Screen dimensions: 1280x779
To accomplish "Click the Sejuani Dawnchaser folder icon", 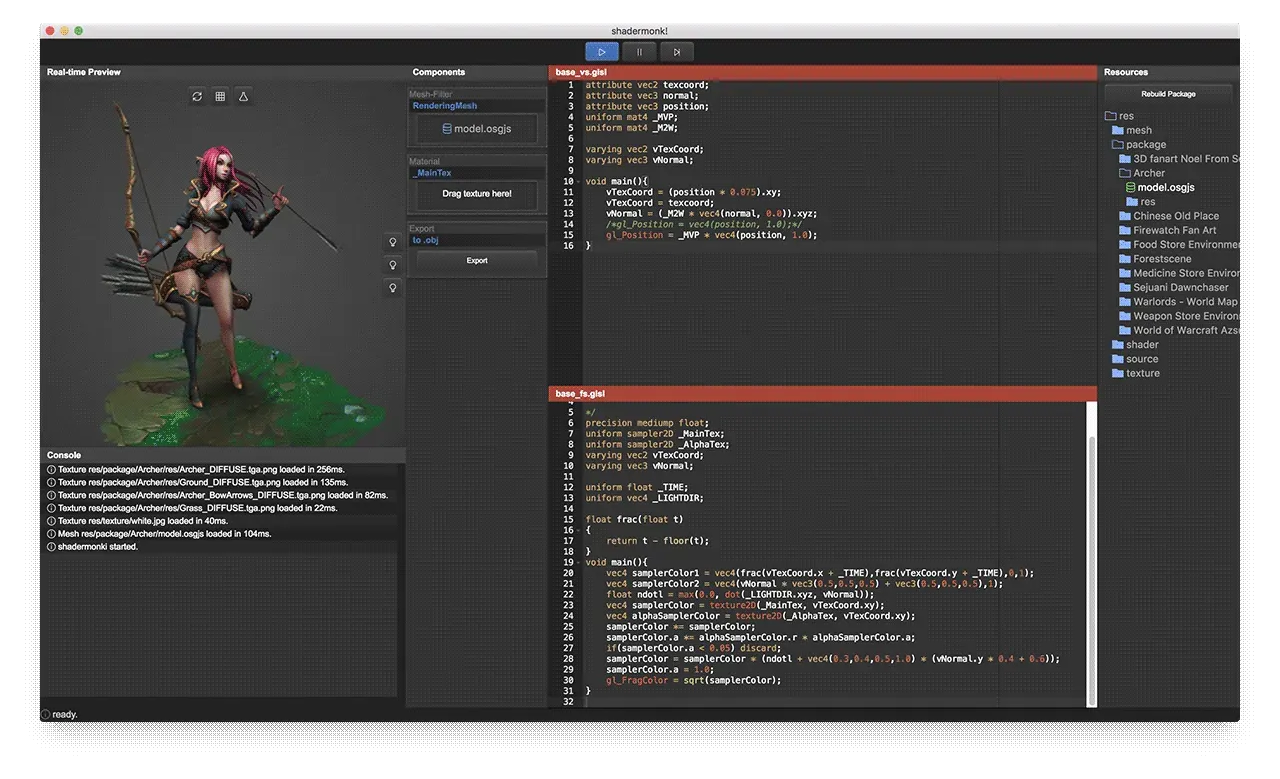I will [1125, 287].
